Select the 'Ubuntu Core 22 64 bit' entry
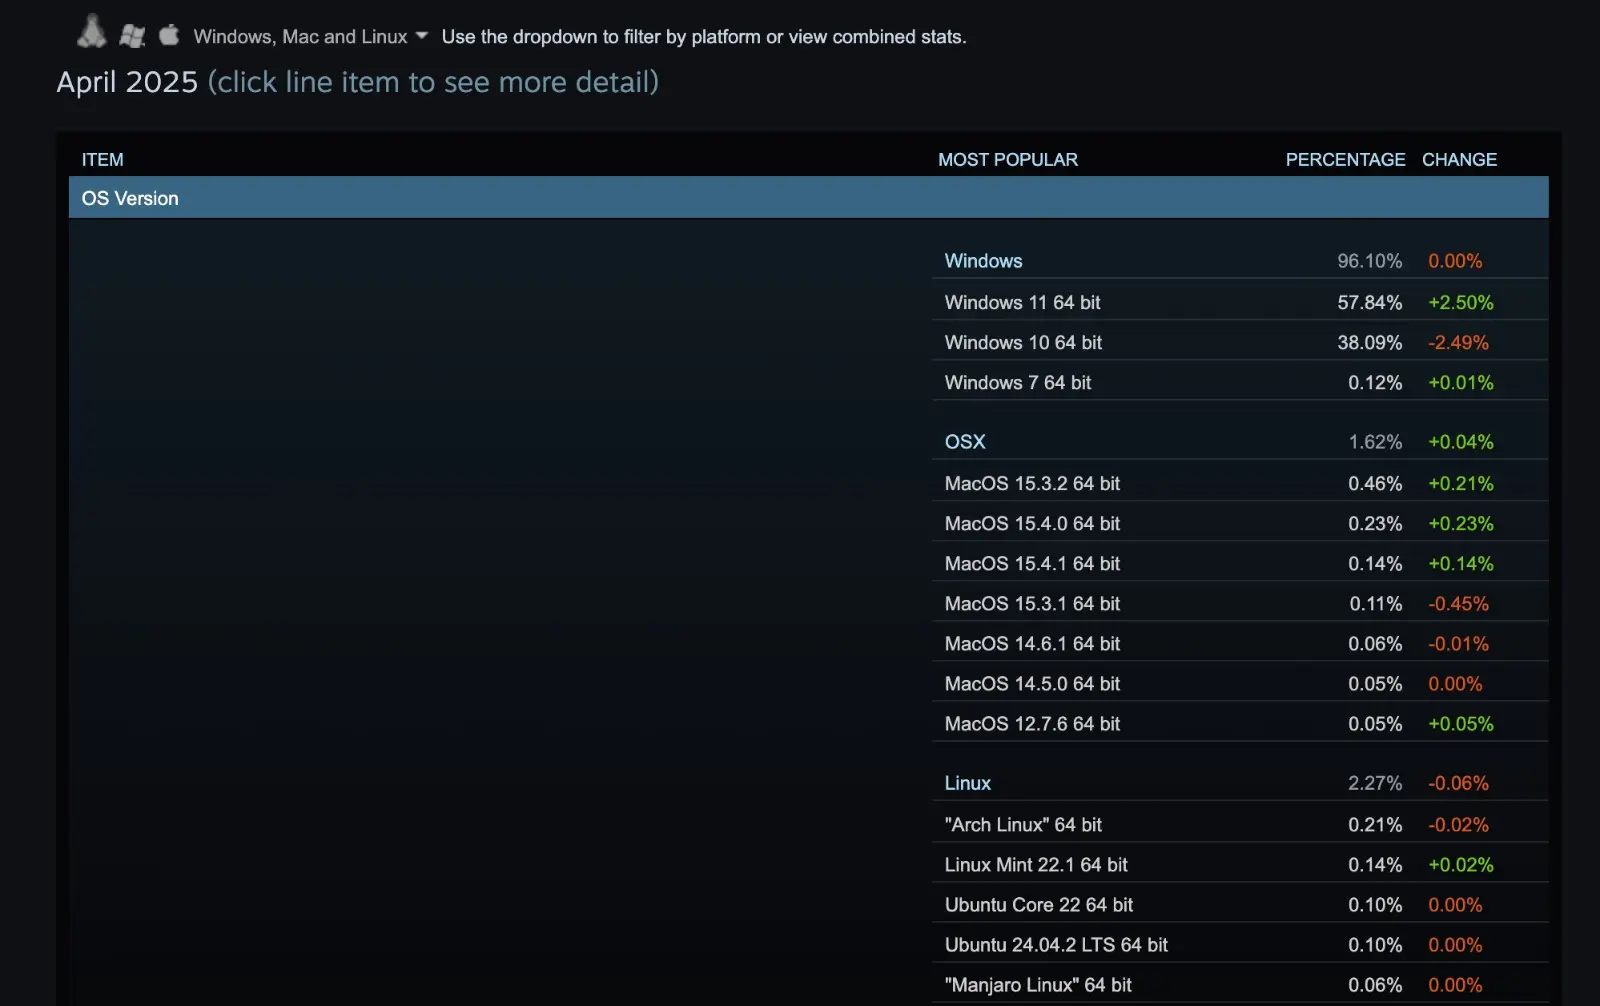 tap(1039, 904)
